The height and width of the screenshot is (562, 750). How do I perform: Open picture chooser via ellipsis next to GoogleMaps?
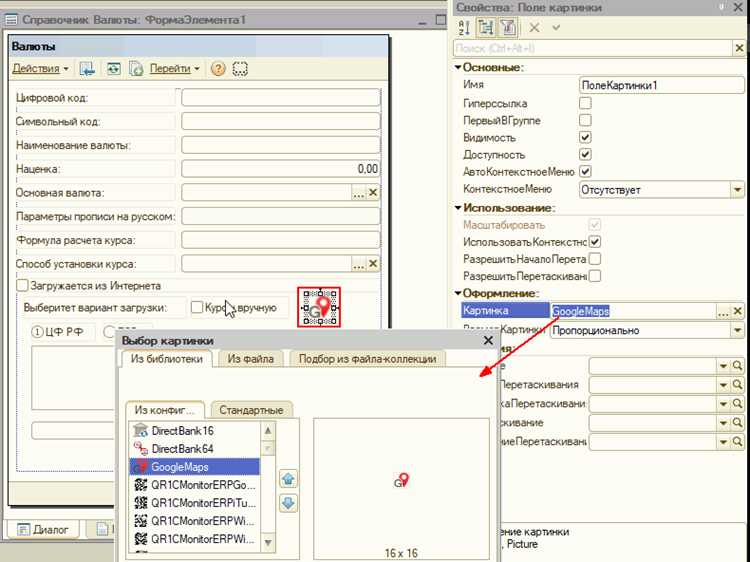pyautogui.click(x=723, y=311)
